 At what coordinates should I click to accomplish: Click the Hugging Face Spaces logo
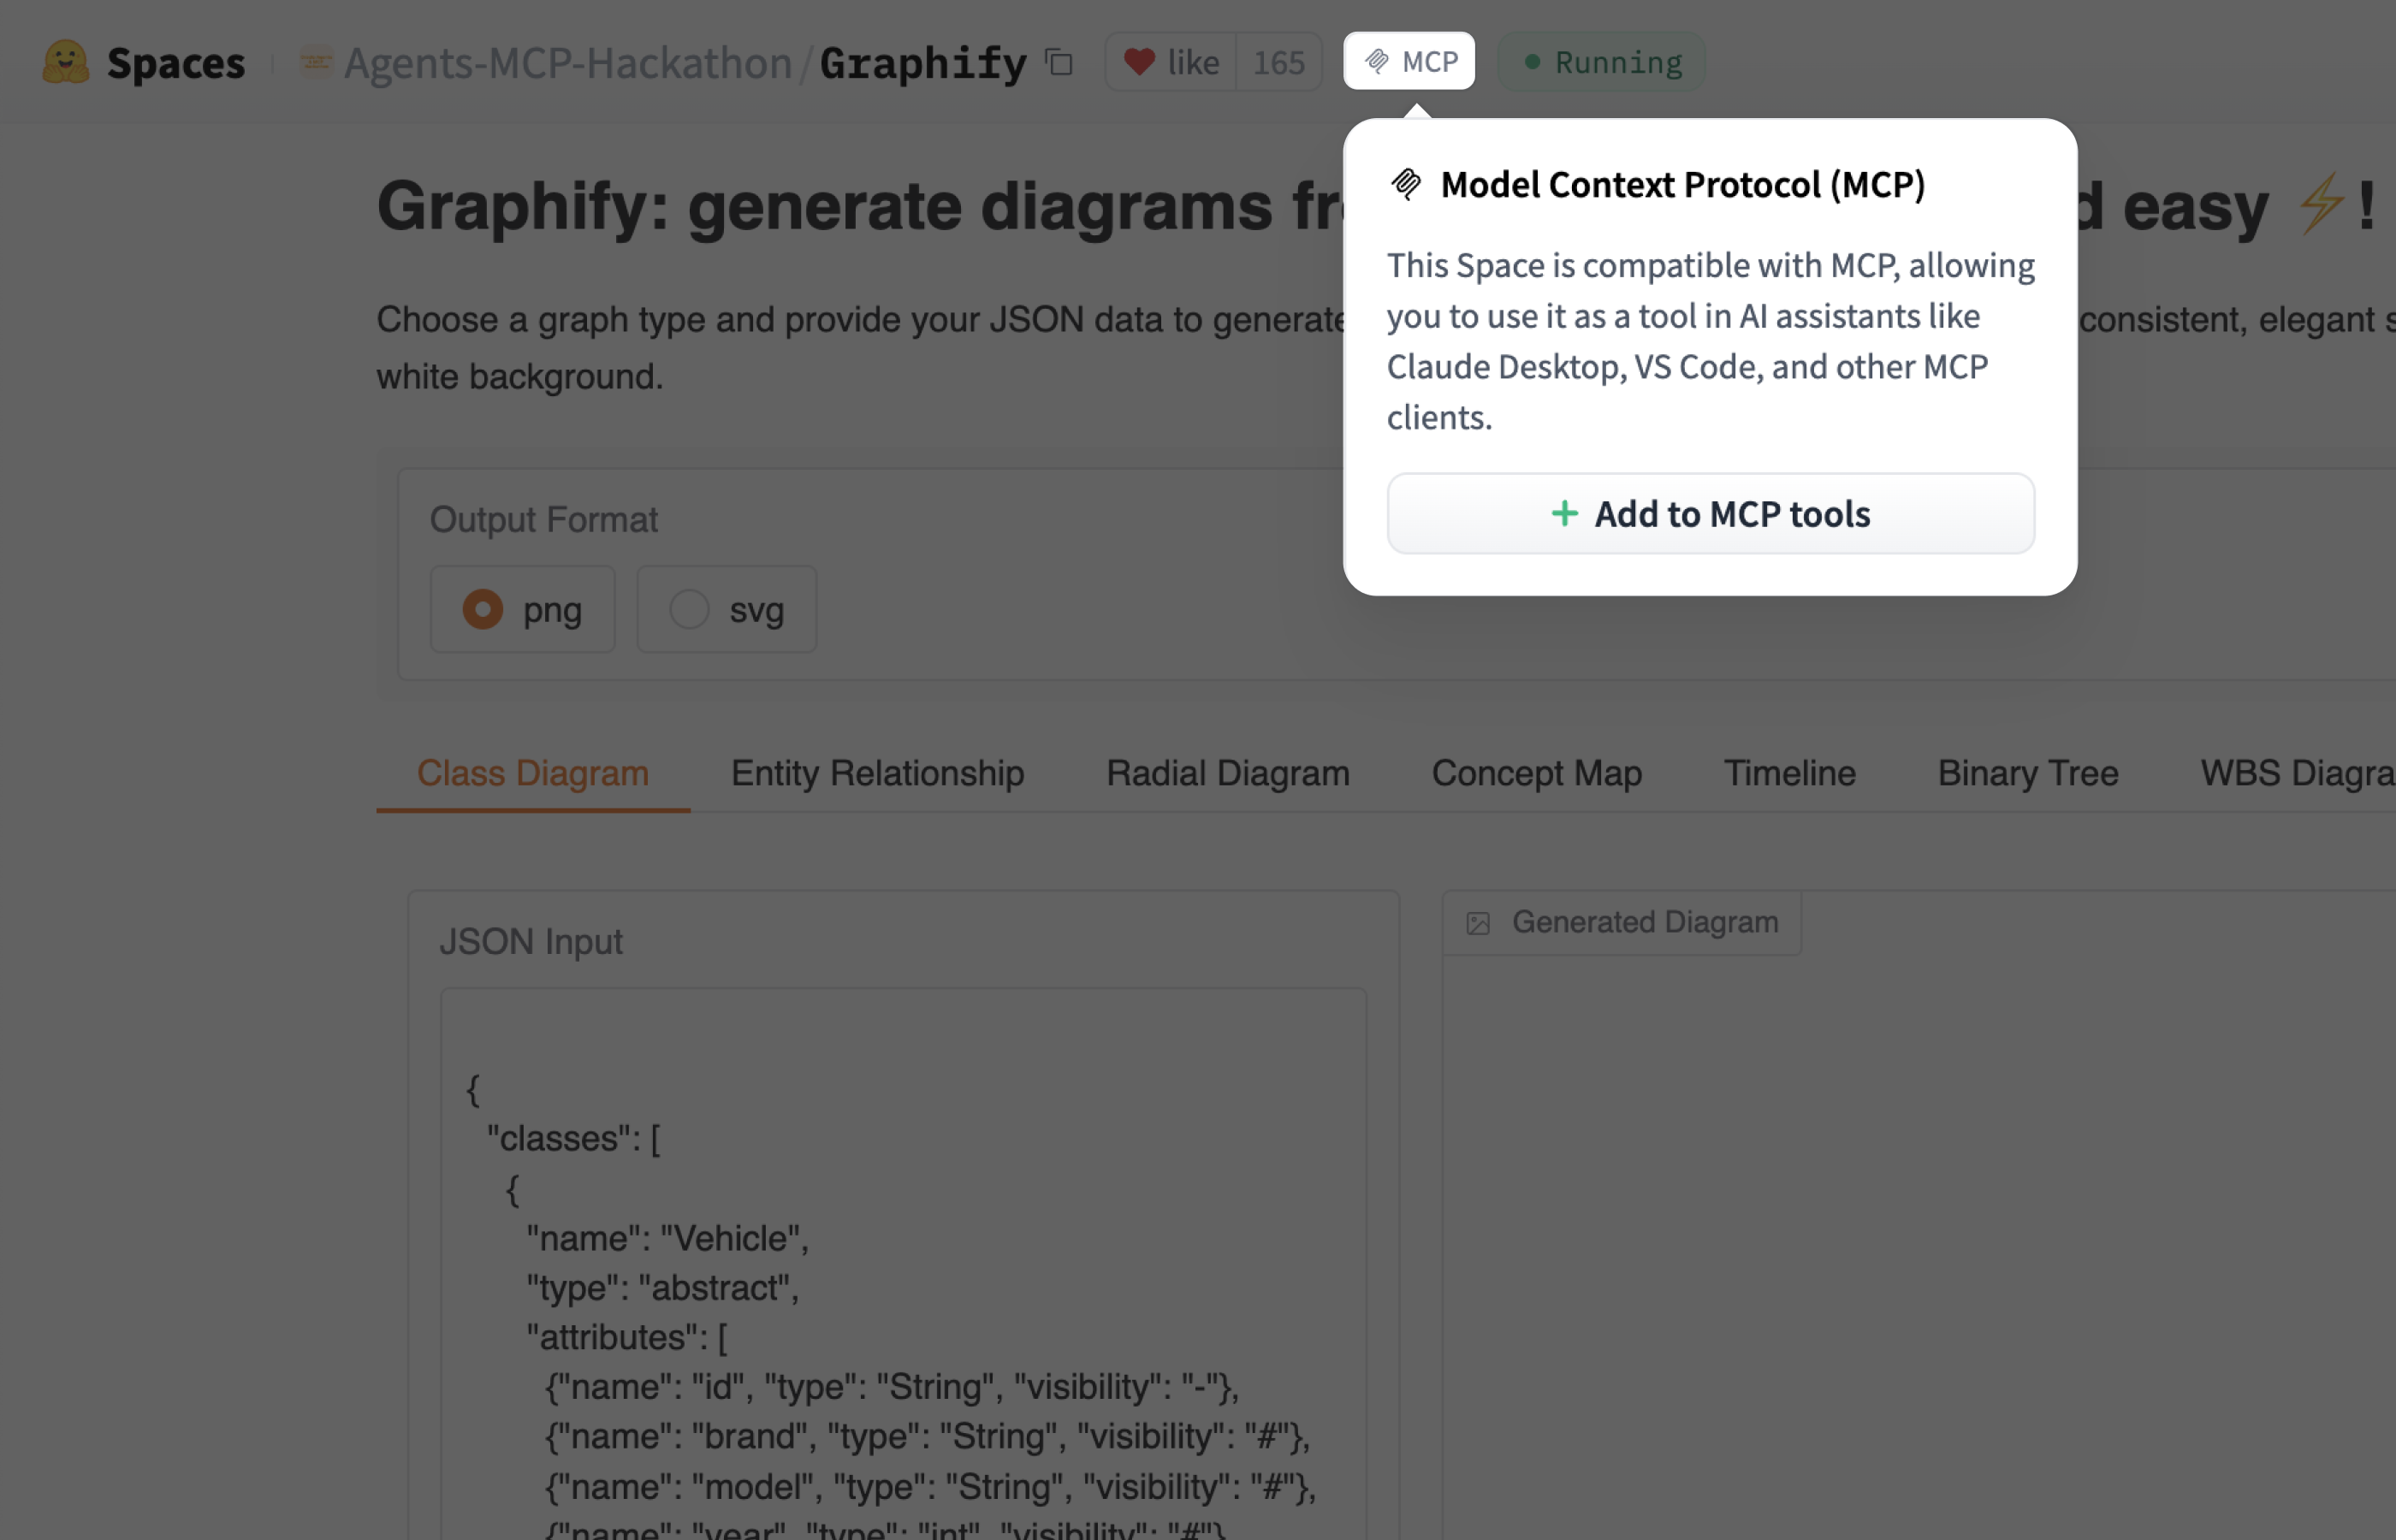pyautogui.click(x=66, y=62)
